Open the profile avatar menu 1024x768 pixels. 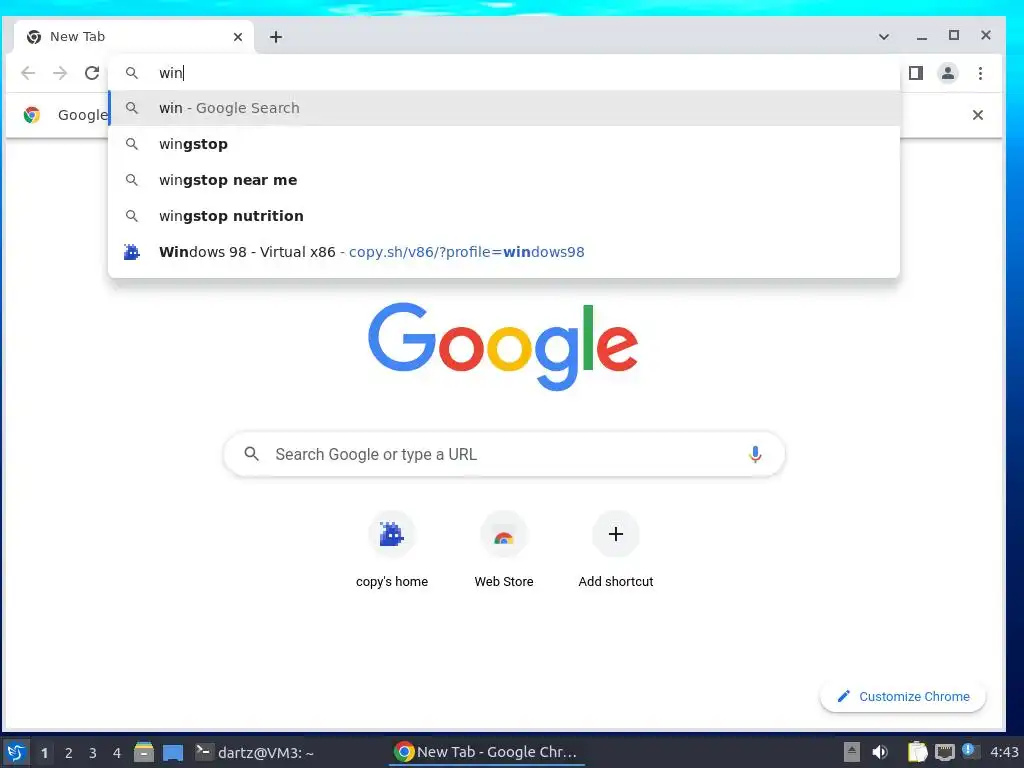click(x=948, y=73)
